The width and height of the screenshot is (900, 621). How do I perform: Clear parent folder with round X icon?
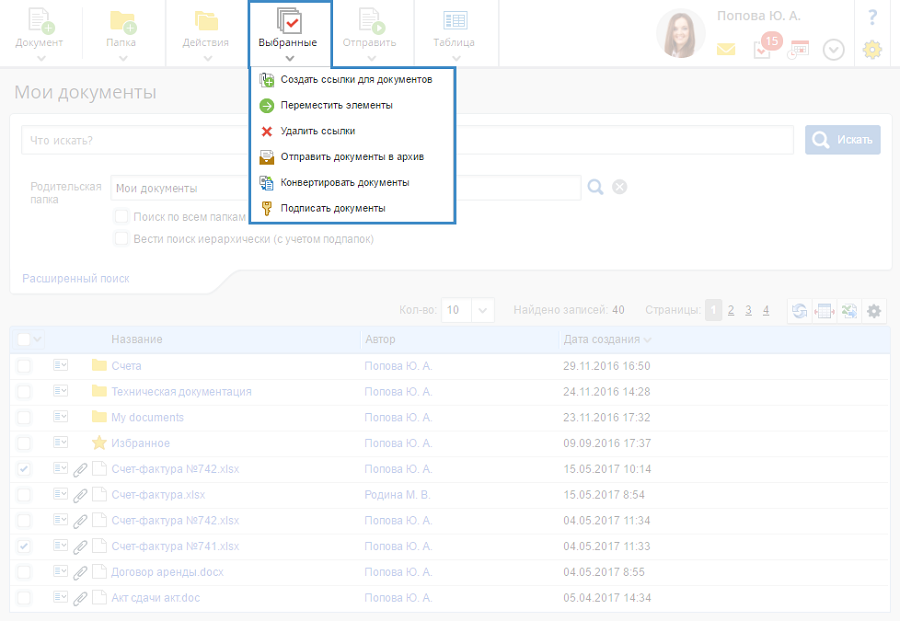coord(620,187)
